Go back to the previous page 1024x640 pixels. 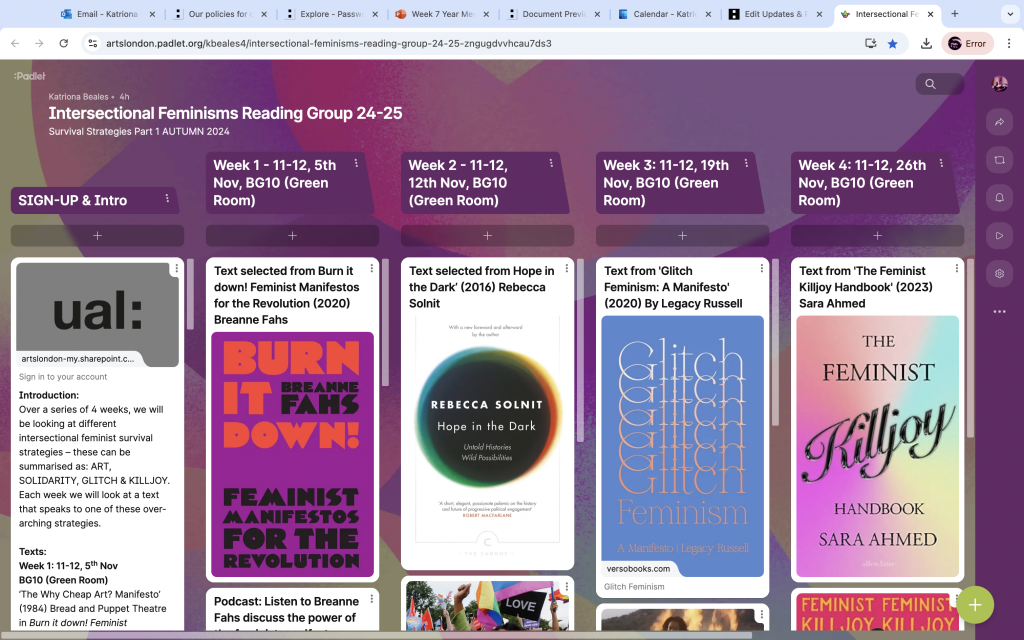(15, 44)
